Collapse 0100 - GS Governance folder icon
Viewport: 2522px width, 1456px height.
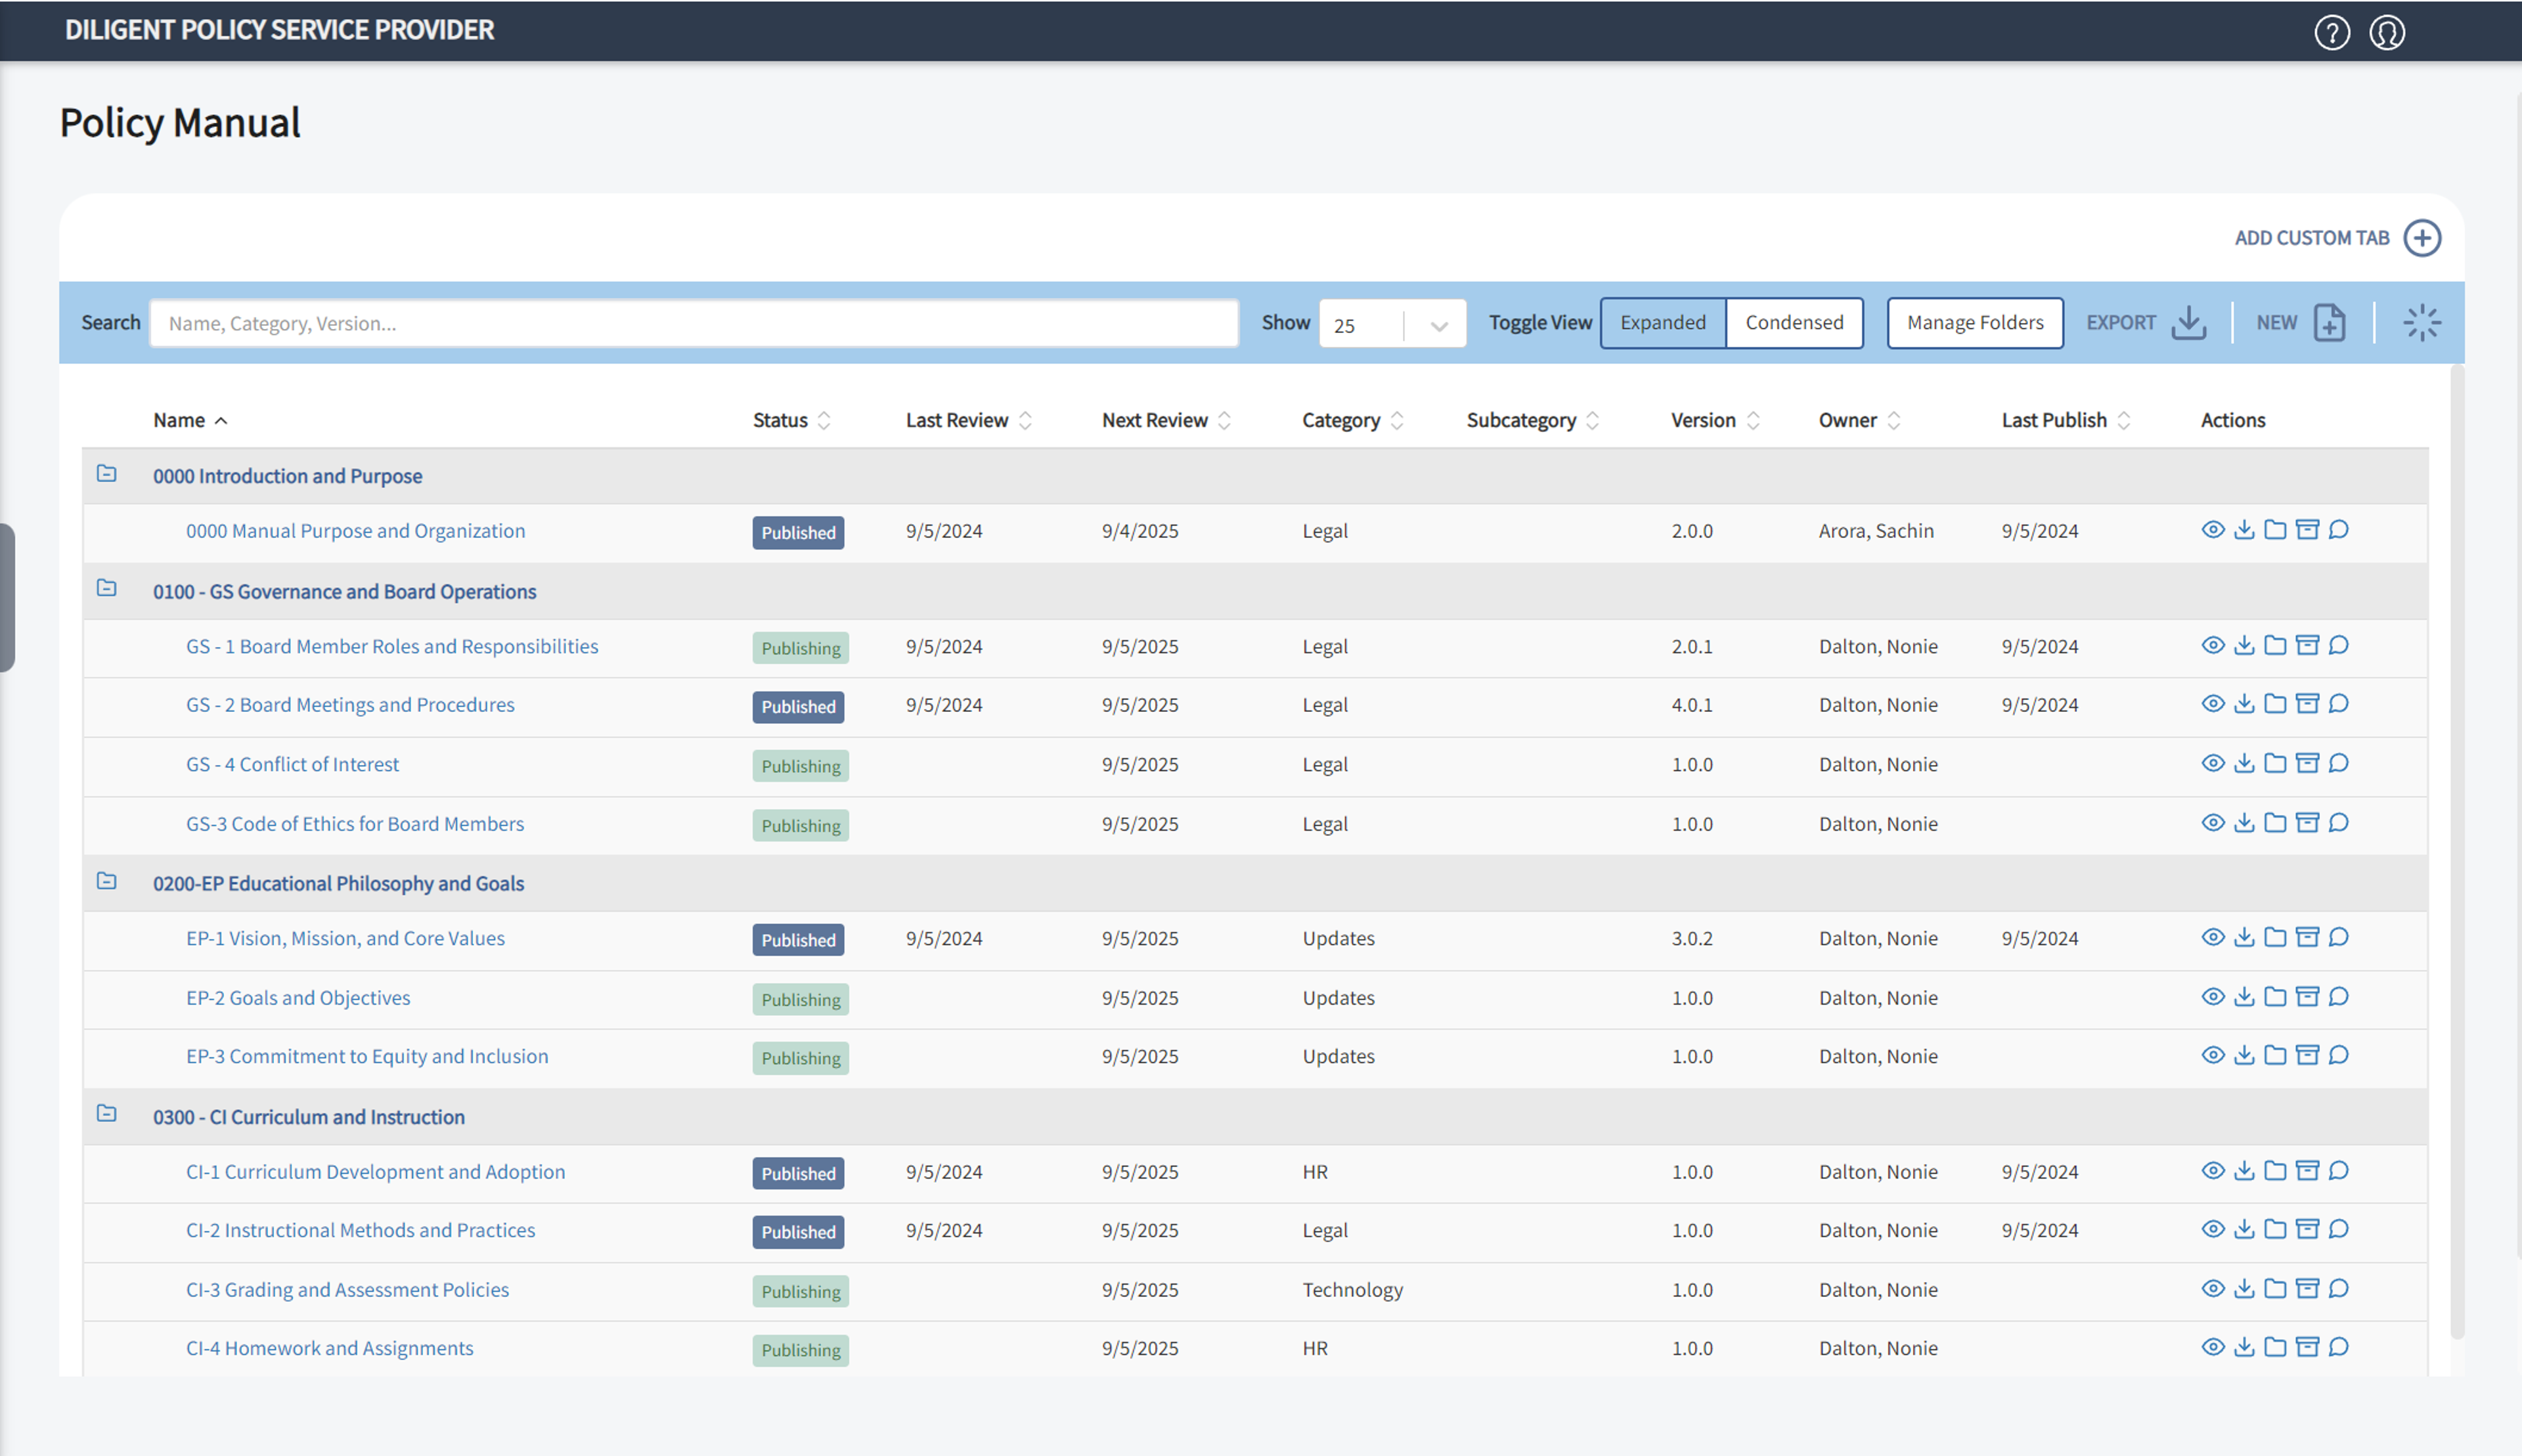tap(107, 589)
